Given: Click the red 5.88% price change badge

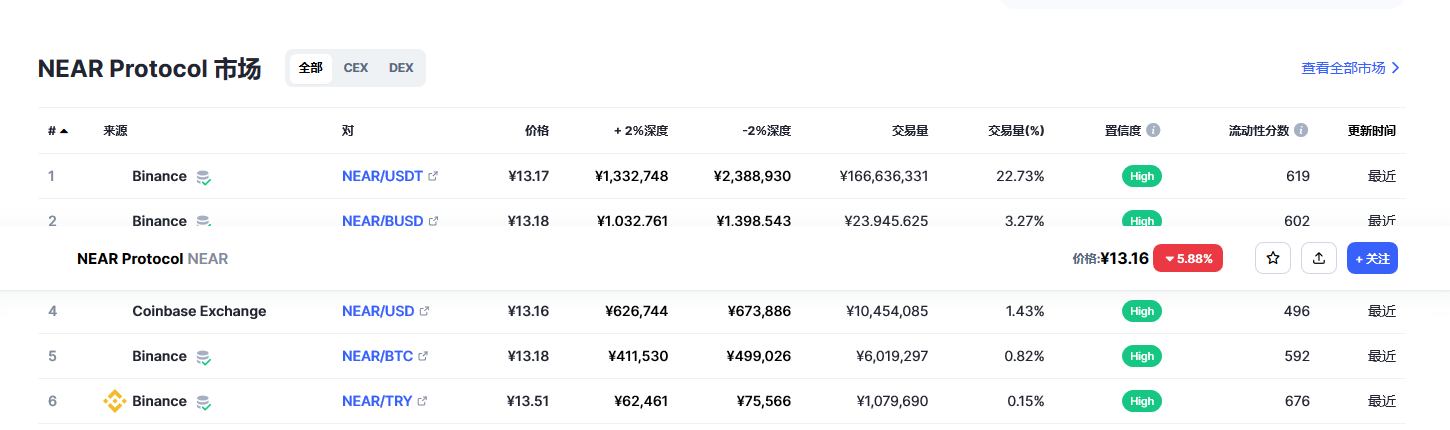Looking at the screenshot, I should click(x=1188, y=258).
